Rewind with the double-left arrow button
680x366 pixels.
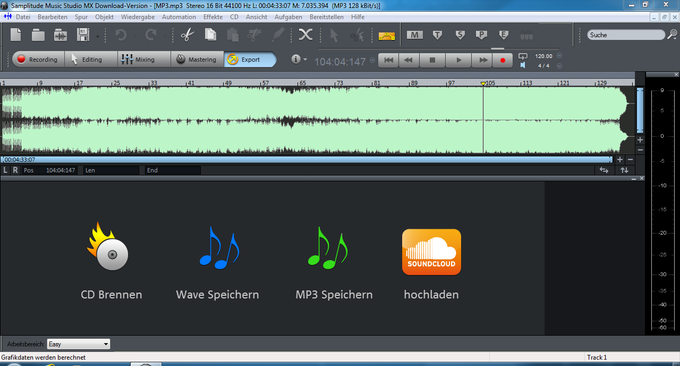click(409, 60)
